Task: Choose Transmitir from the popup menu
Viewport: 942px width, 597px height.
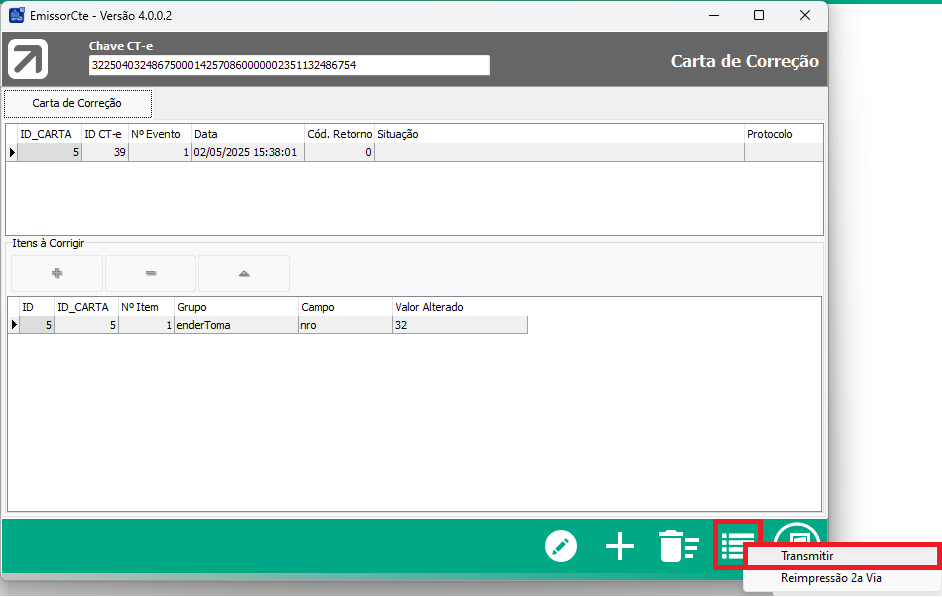Action: (x=841, y=556)
